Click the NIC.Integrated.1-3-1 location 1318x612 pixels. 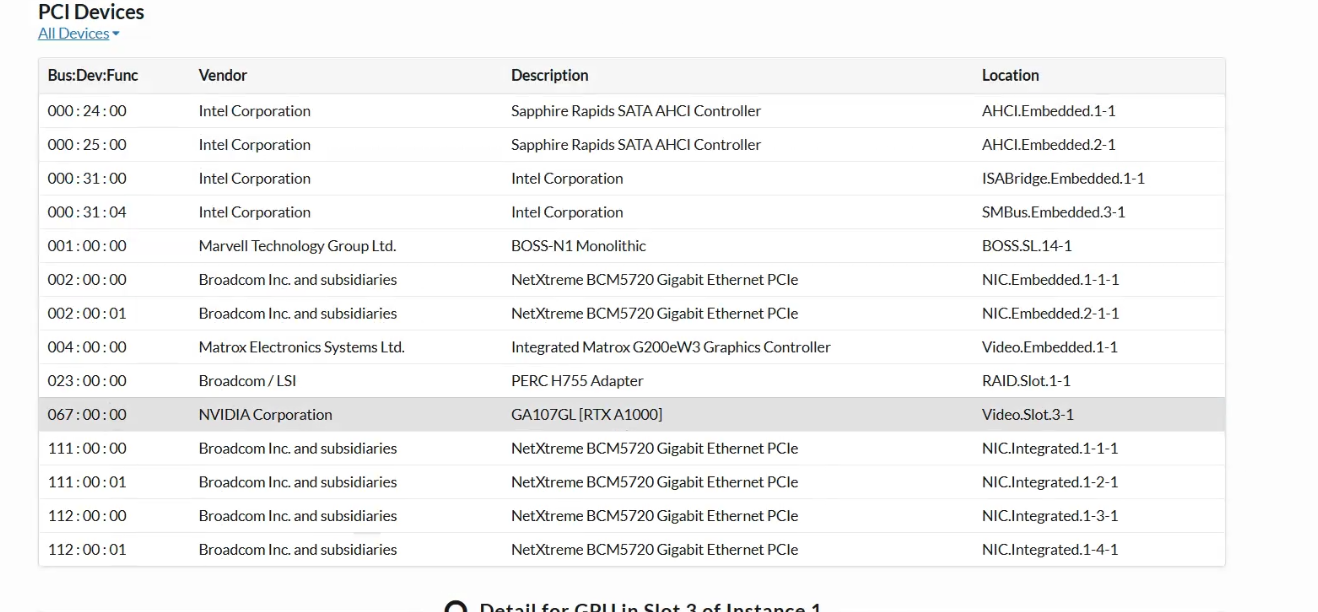[x=1050, y=516]
